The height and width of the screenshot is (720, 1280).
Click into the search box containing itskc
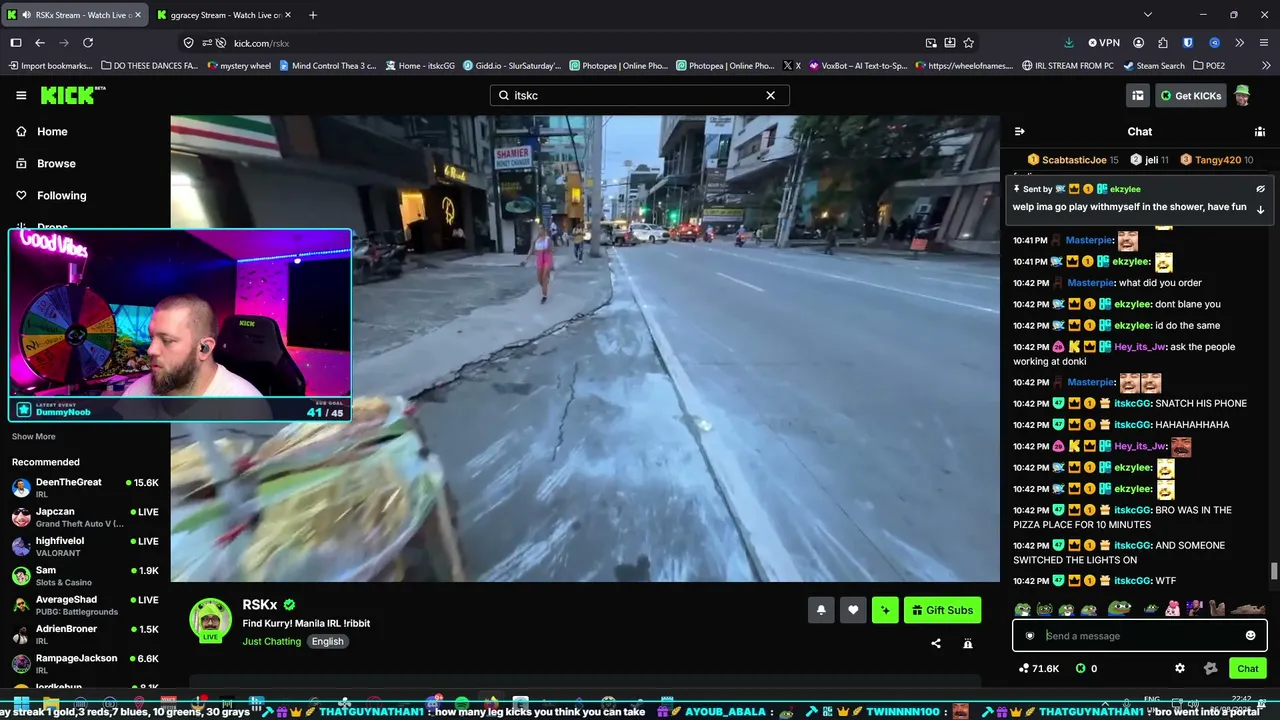coord(639,95)
